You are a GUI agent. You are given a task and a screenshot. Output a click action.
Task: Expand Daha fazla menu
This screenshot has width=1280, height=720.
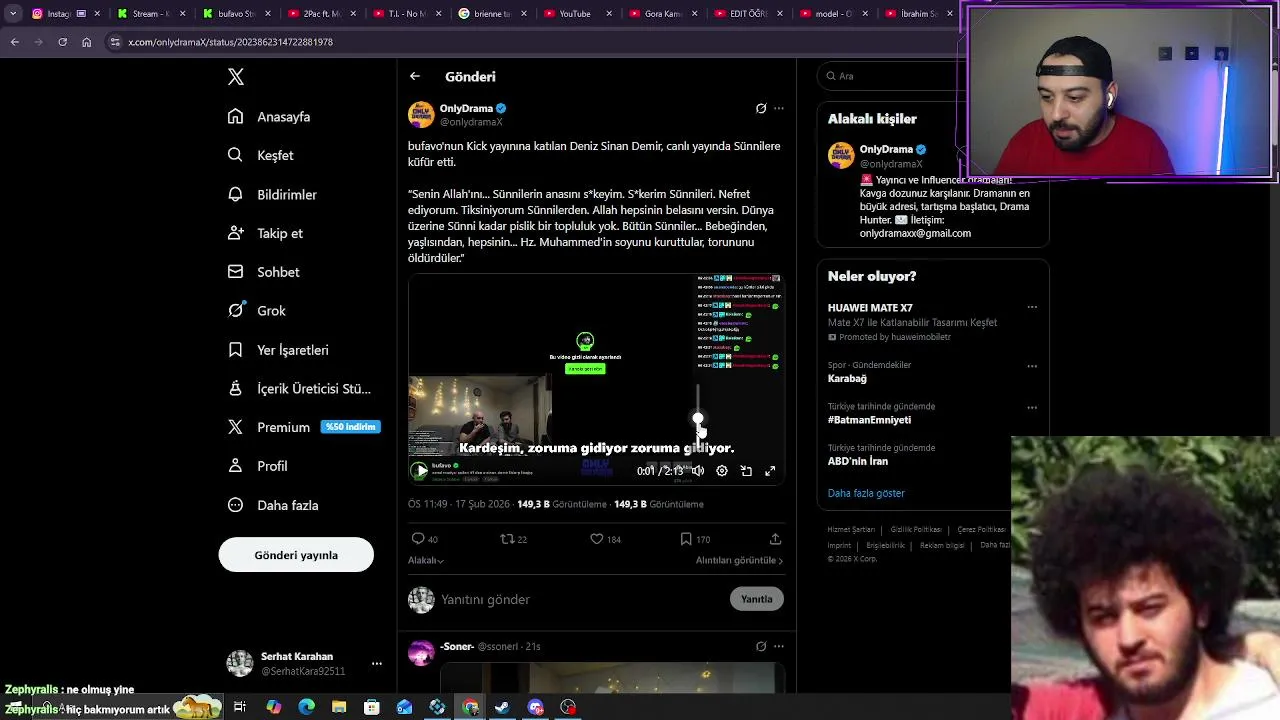273,505
